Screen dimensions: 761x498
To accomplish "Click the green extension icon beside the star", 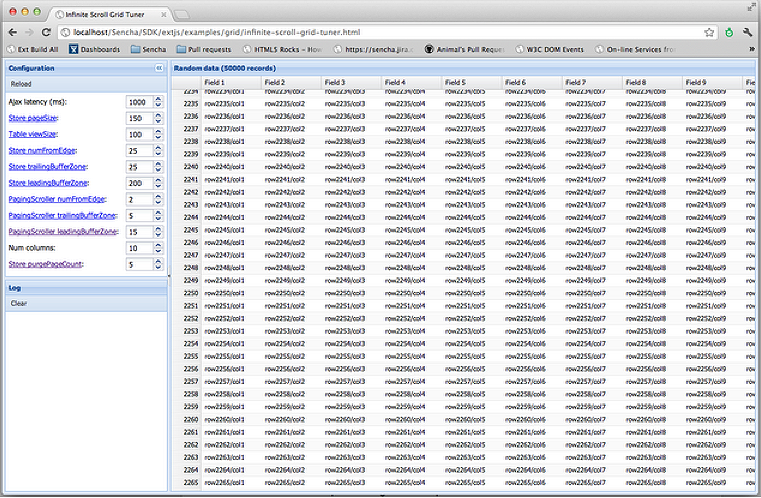I will pos(728,31).
